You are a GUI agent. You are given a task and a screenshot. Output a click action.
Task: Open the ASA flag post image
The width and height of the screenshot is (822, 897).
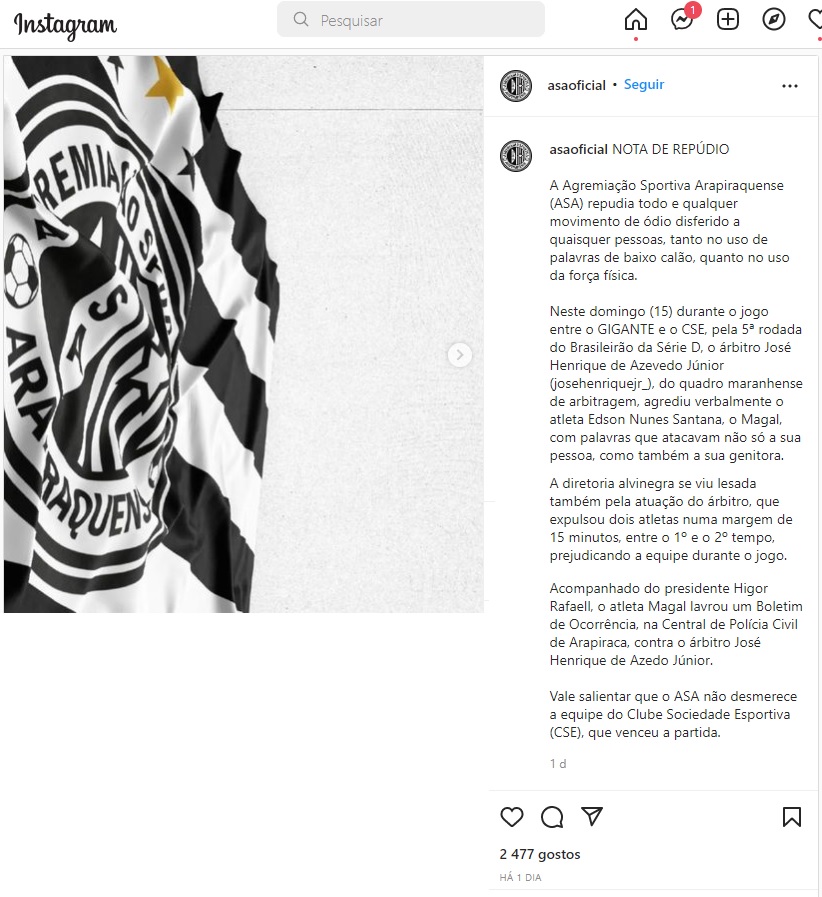pos(244,334)
